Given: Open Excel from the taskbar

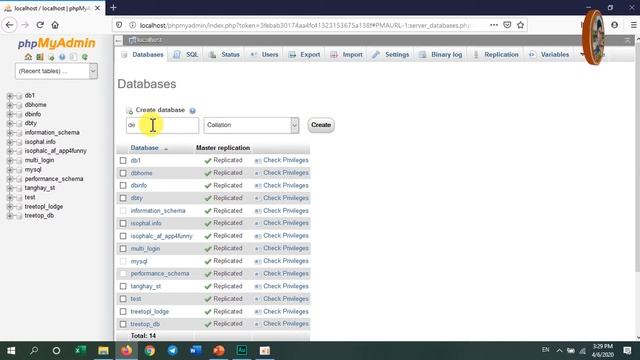Looking at the screenshot, I should click(80, 351).
